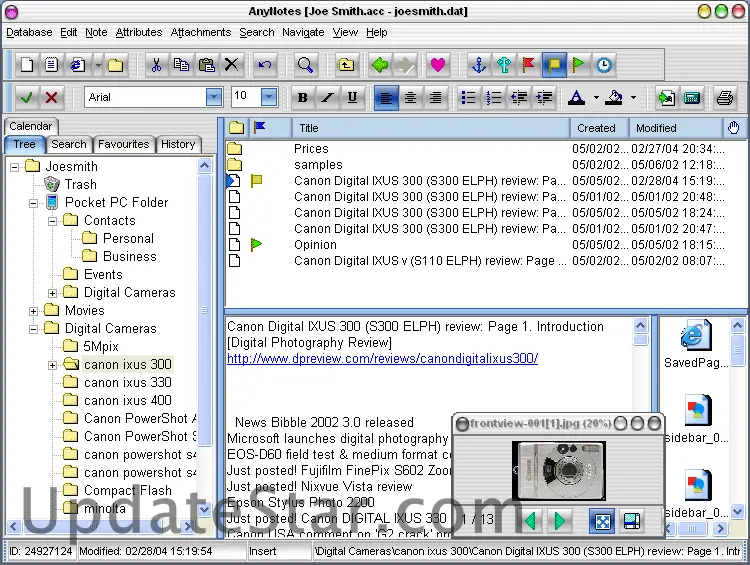Toggle numbered list
Viewport: 750px width, 565px height.
(x=494, y=98)
